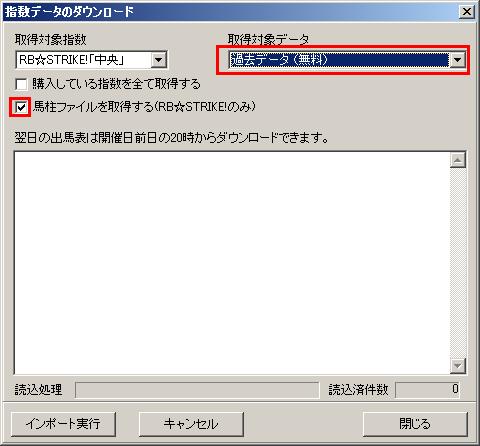
Task: Click the scroll down arrow in log area
Action: (x=458, y=366)
